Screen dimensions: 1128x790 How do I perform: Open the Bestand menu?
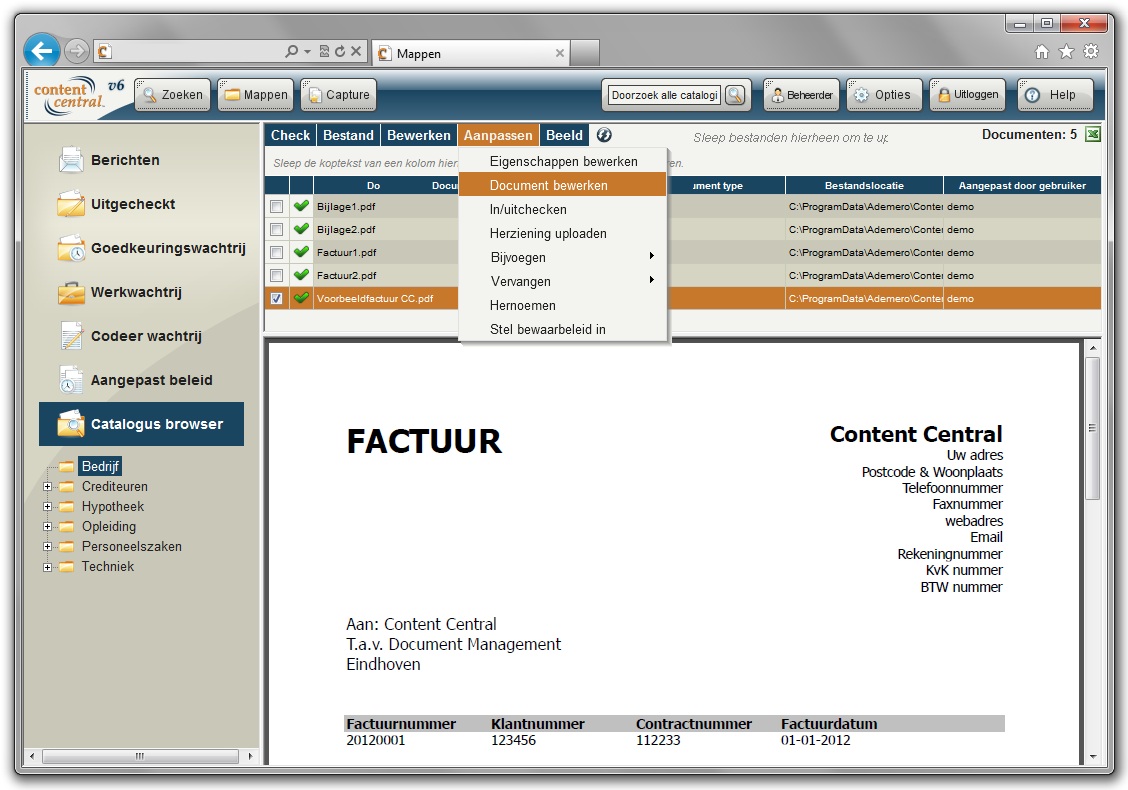[349, 135]
